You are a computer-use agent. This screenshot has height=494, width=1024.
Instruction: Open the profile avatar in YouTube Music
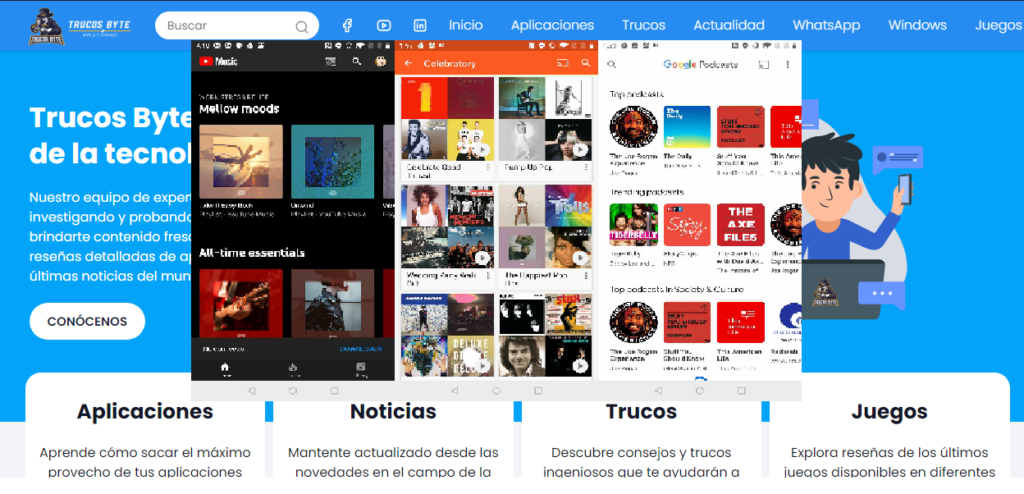[x=380, y=61]
